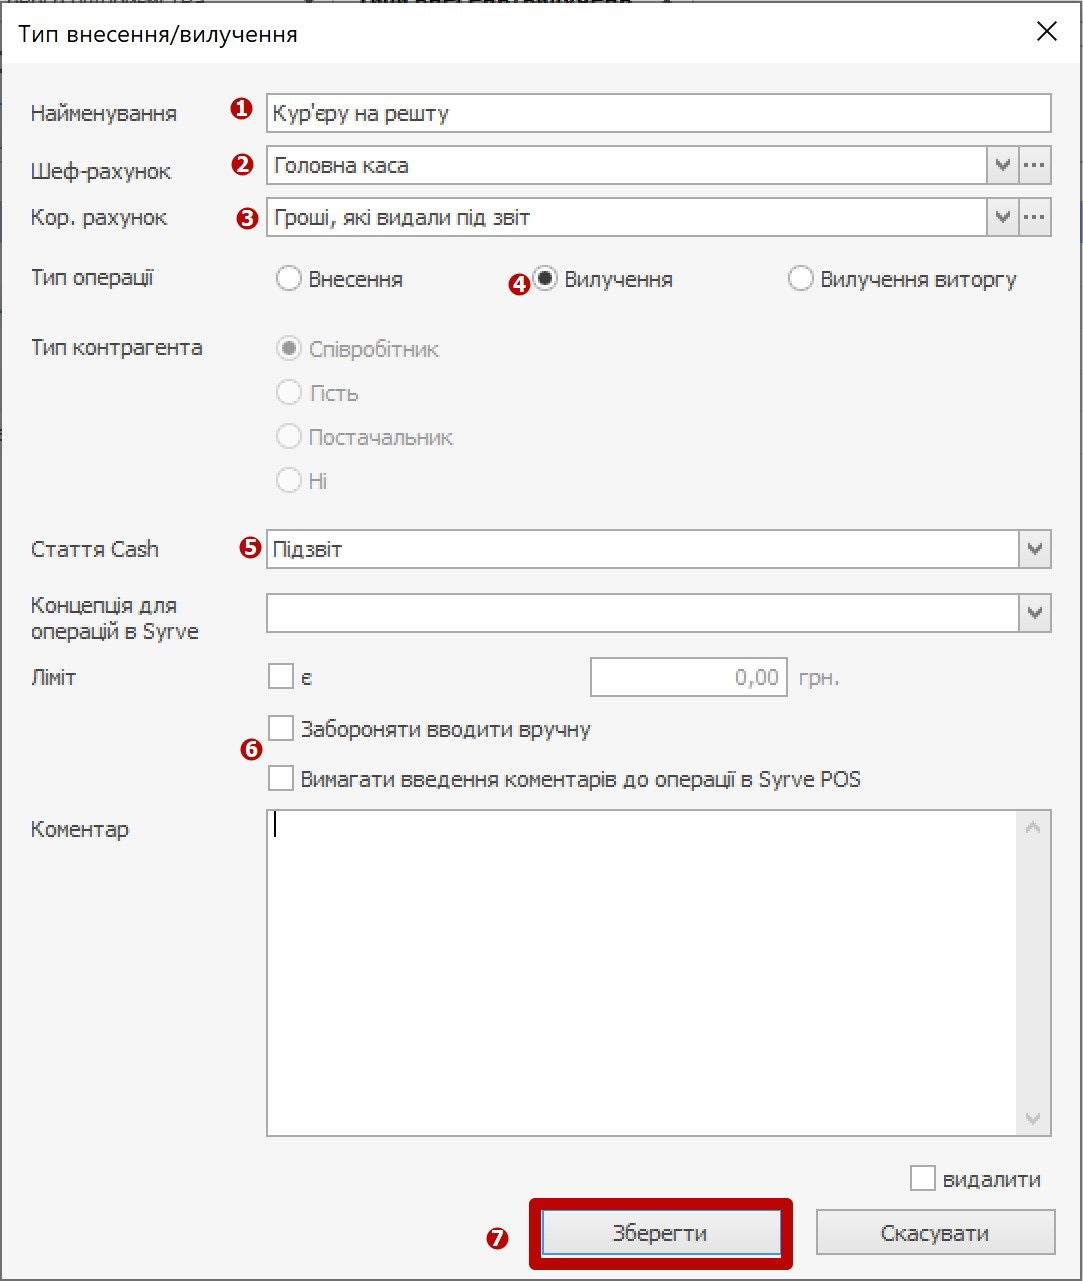Click the comment scrollbar up arrow

1034,828
